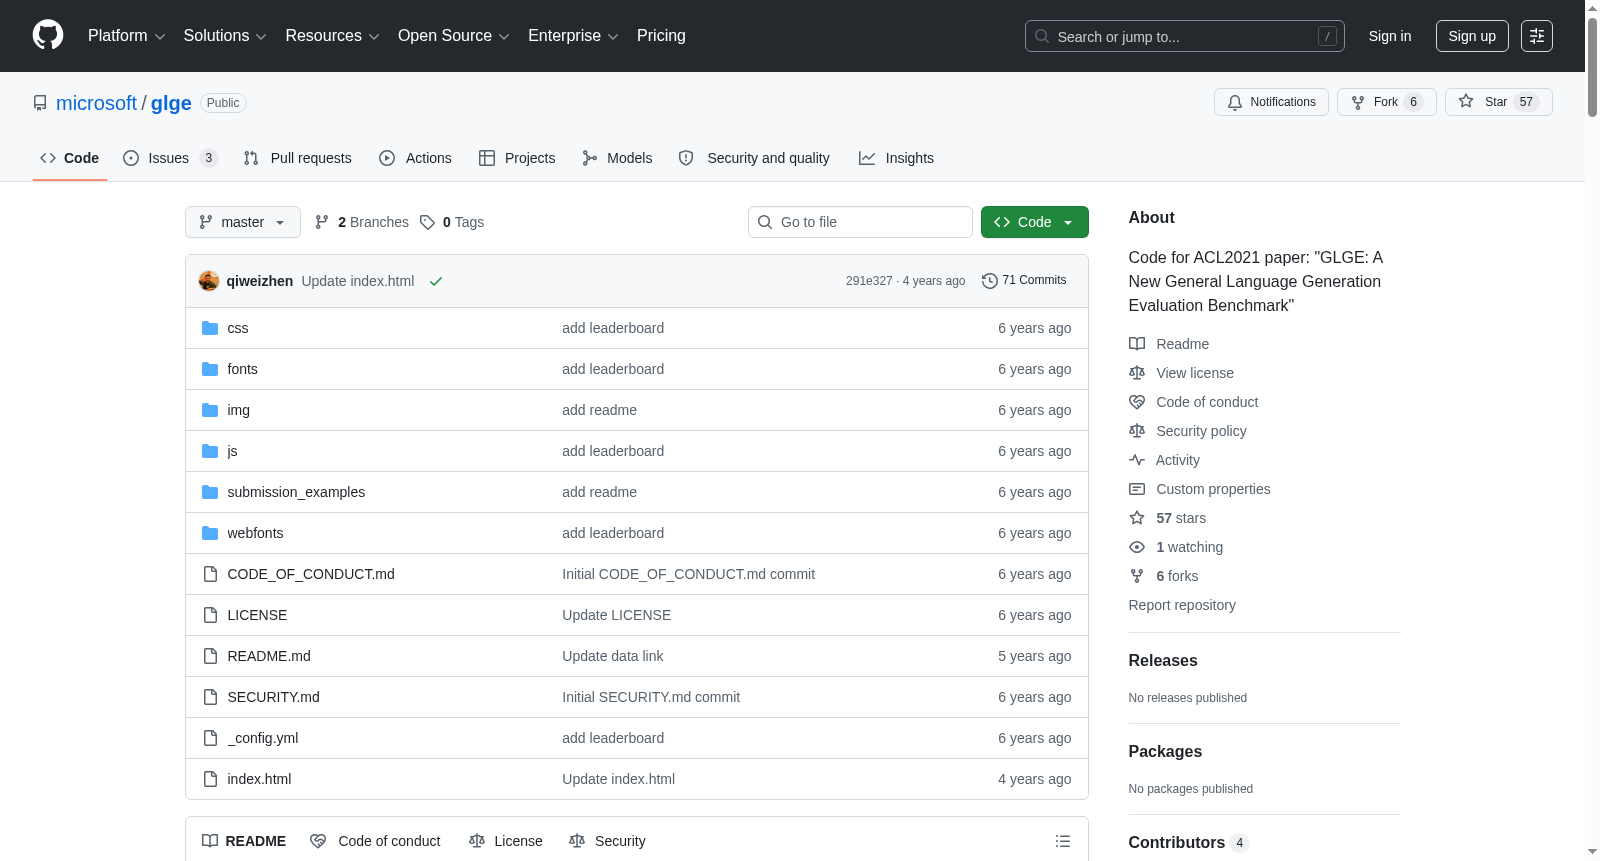The image size is (1600, 861).
Task: Click the commit history clock icon
Action: [x=990, y=281]
